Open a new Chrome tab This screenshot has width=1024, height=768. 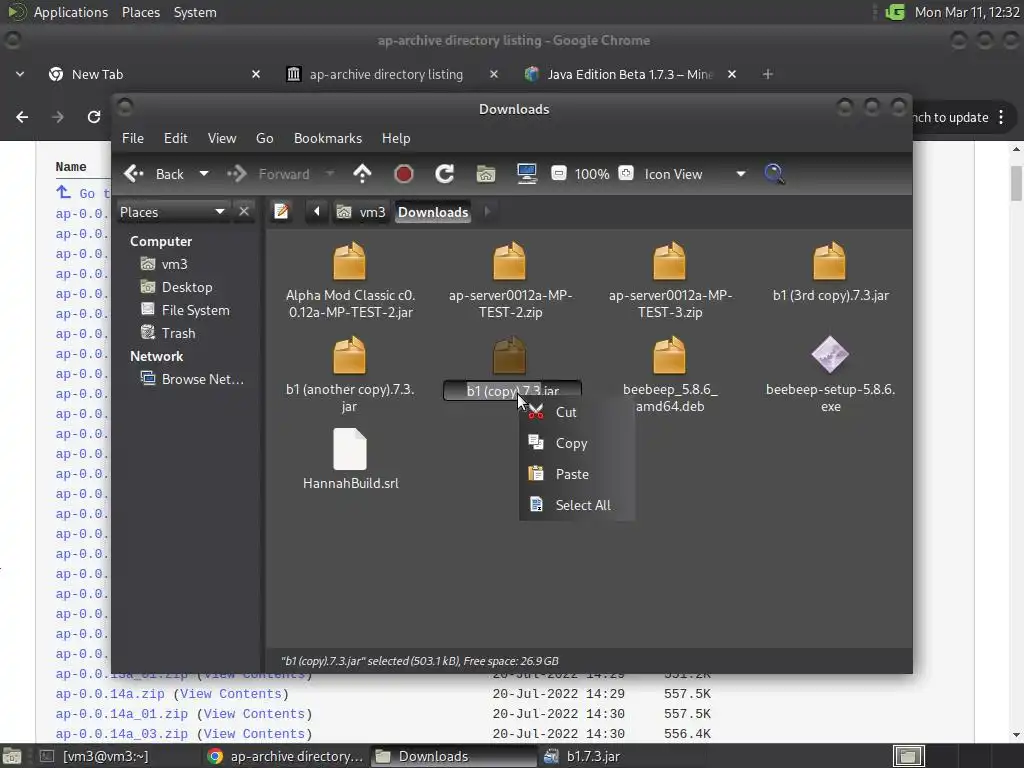coord(767,74)
